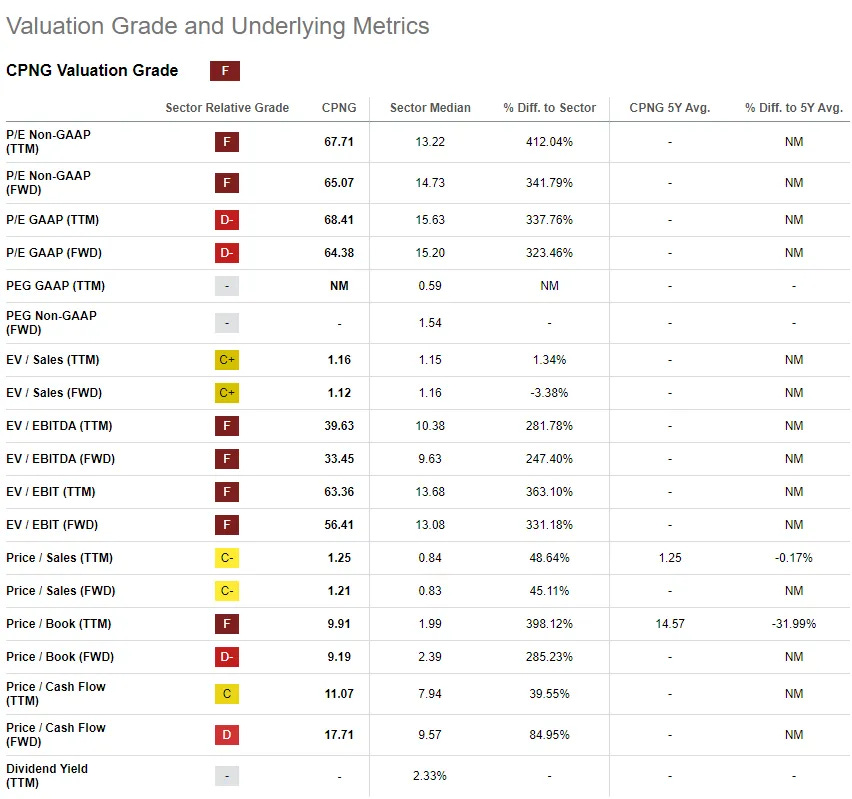The height and width of the screenshot is (799, 852).
Task: Open the EV / EBITDA (FWD) metric label
Action: pyautogui.click(x=60, y=459)
